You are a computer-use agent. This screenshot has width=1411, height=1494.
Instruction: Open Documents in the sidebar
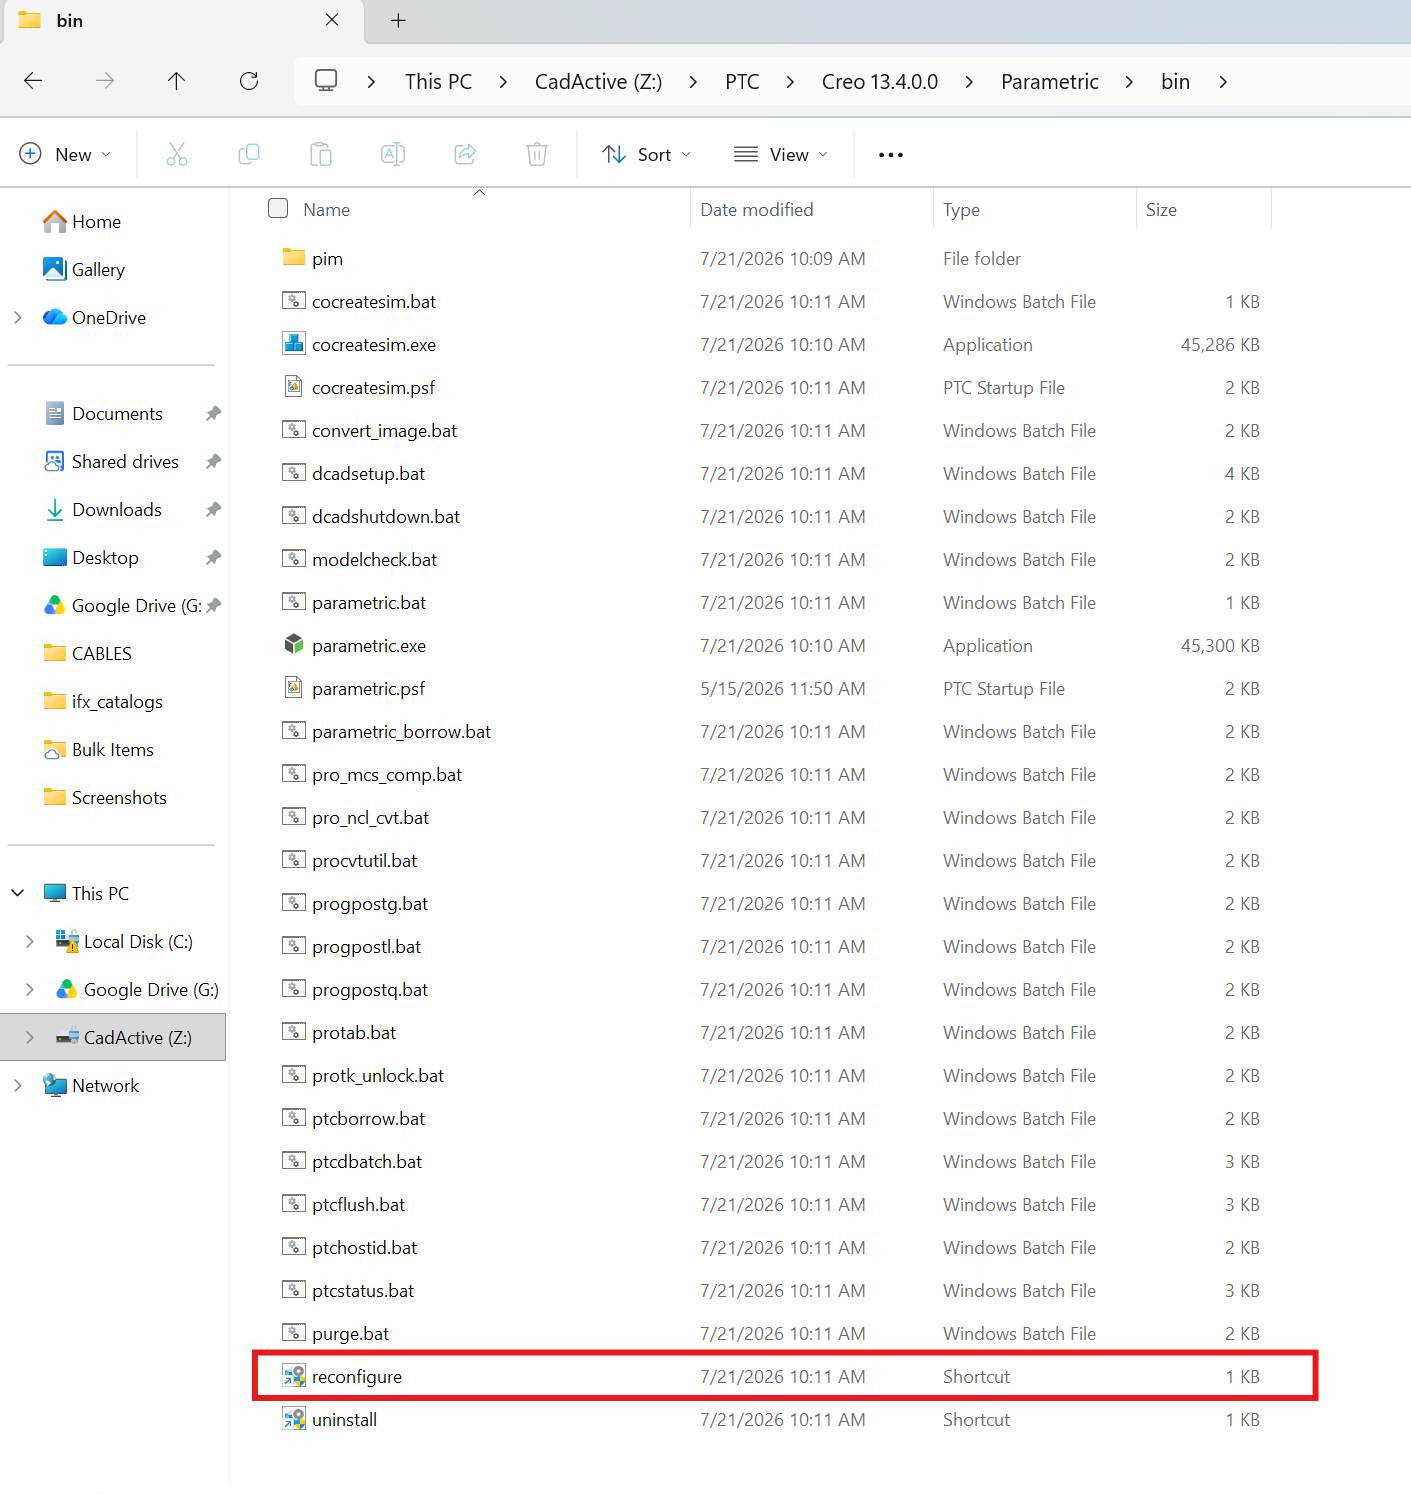tap(117, 413)
